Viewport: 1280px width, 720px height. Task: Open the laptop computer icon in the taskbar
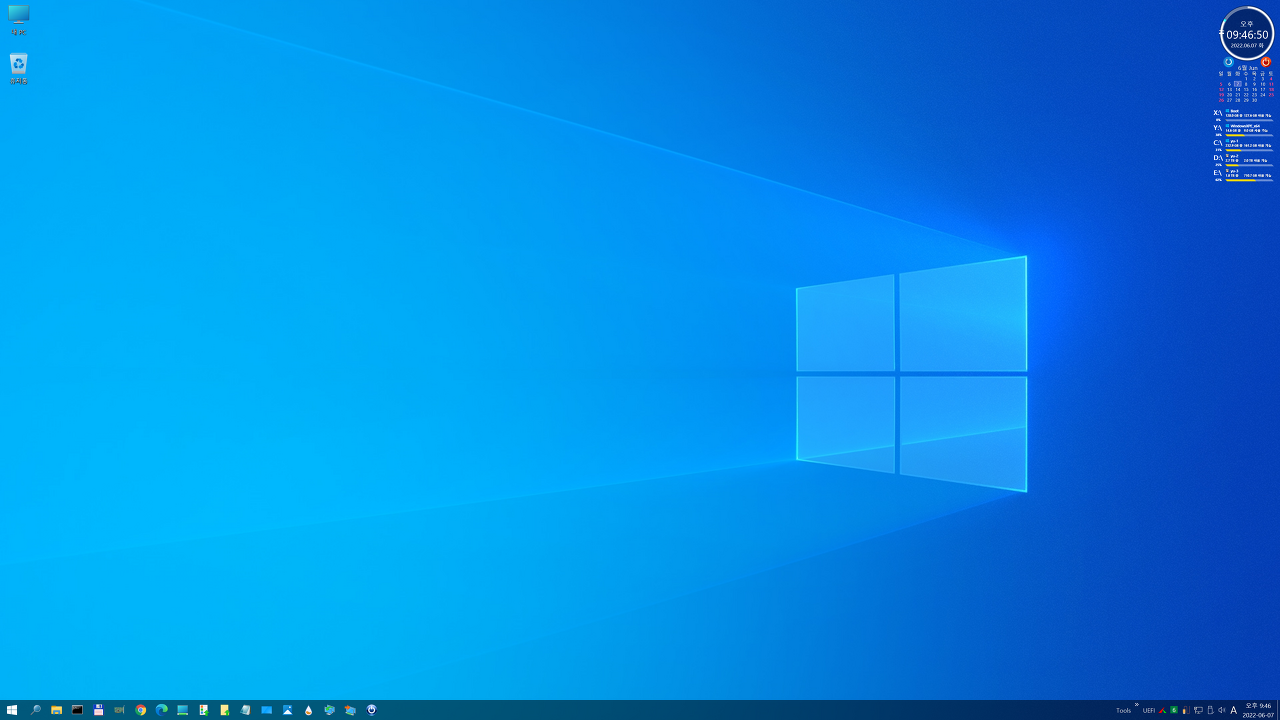point(183,710)
